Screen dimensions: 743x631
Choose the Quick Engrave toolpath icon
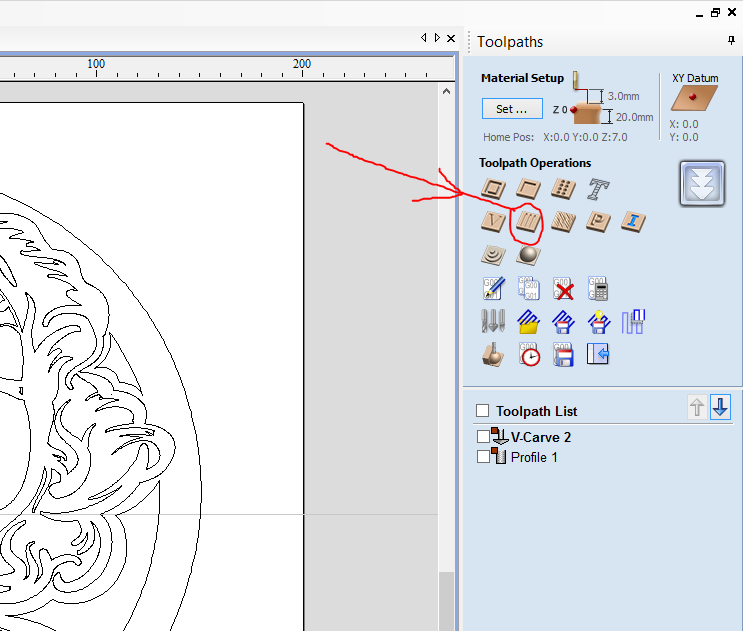598,188
